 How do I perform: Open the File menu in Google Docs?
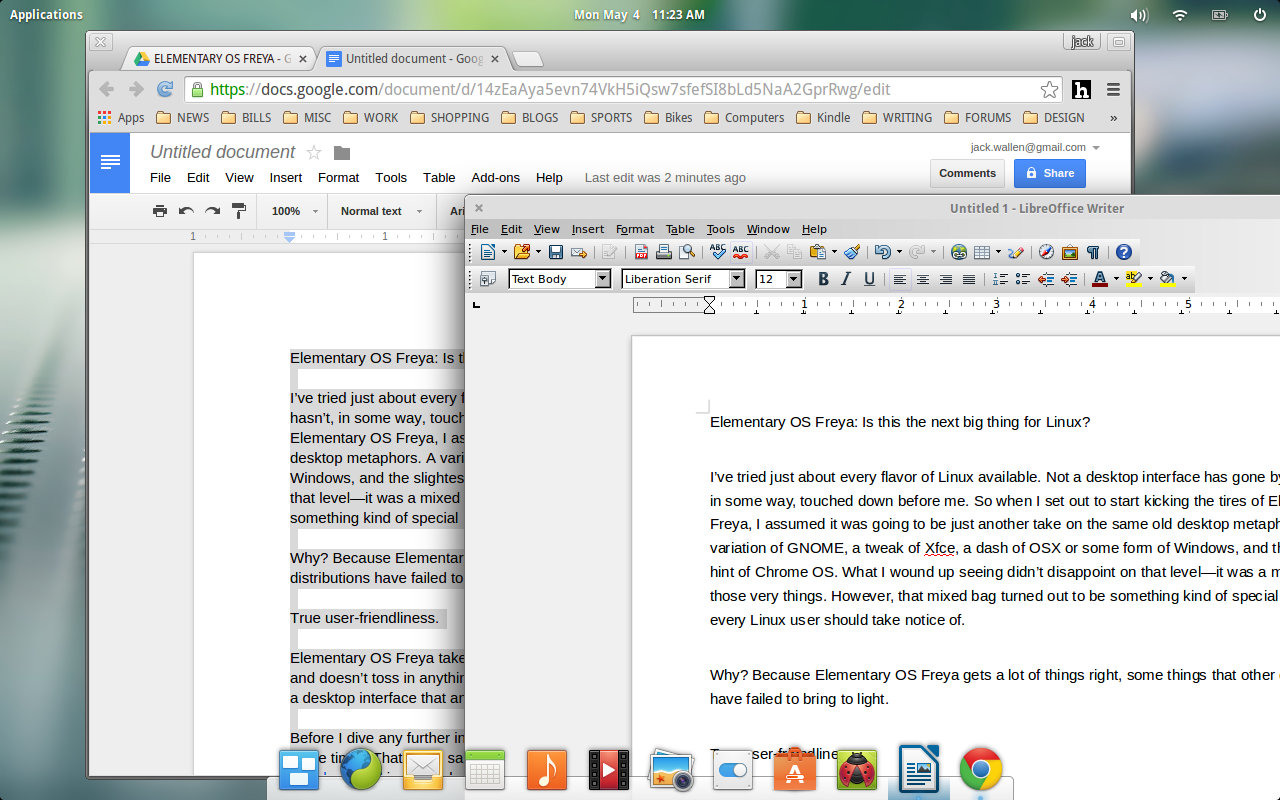click(160, 177)
